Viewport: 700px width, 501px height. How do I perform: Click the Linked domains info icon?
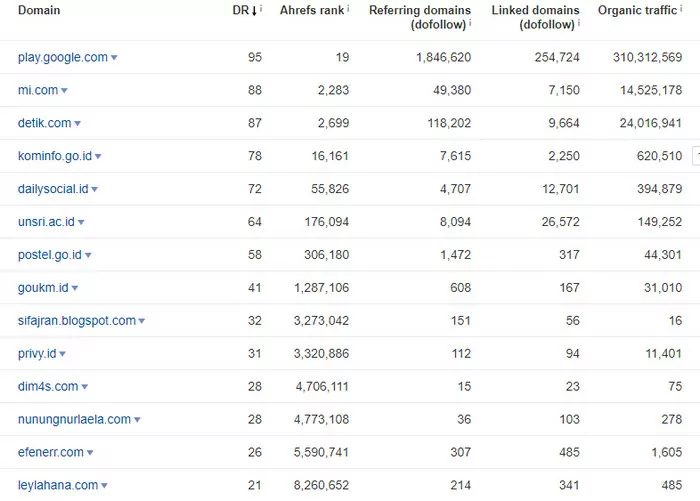pos(579,22)
